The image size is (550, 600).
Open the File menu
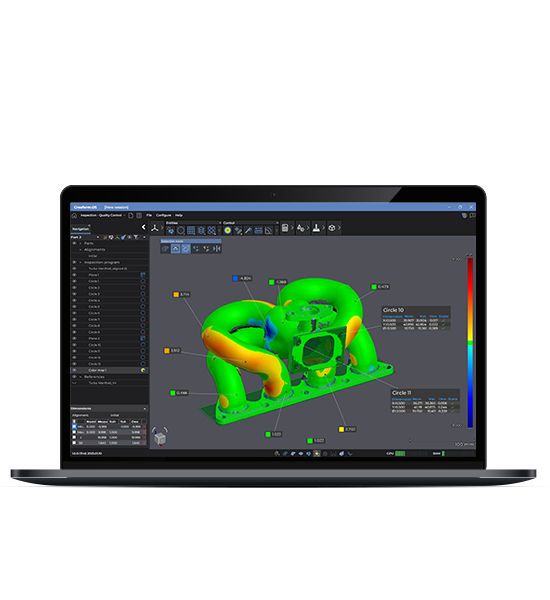click(x=149, y=215)
